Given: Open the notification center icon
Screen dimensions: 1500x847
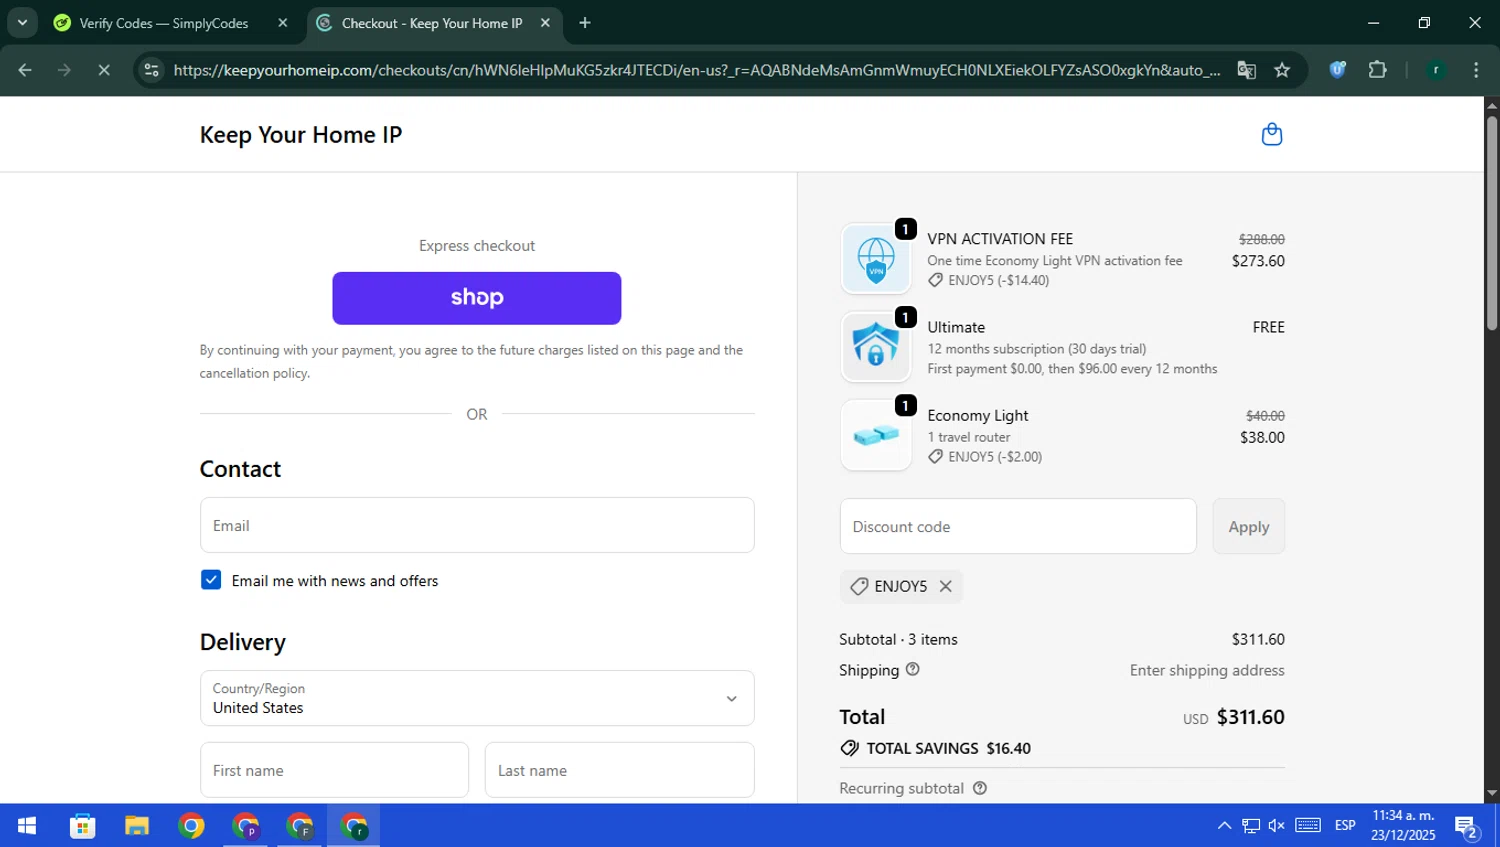Looking at the screenshot, I should [1467, 826].
